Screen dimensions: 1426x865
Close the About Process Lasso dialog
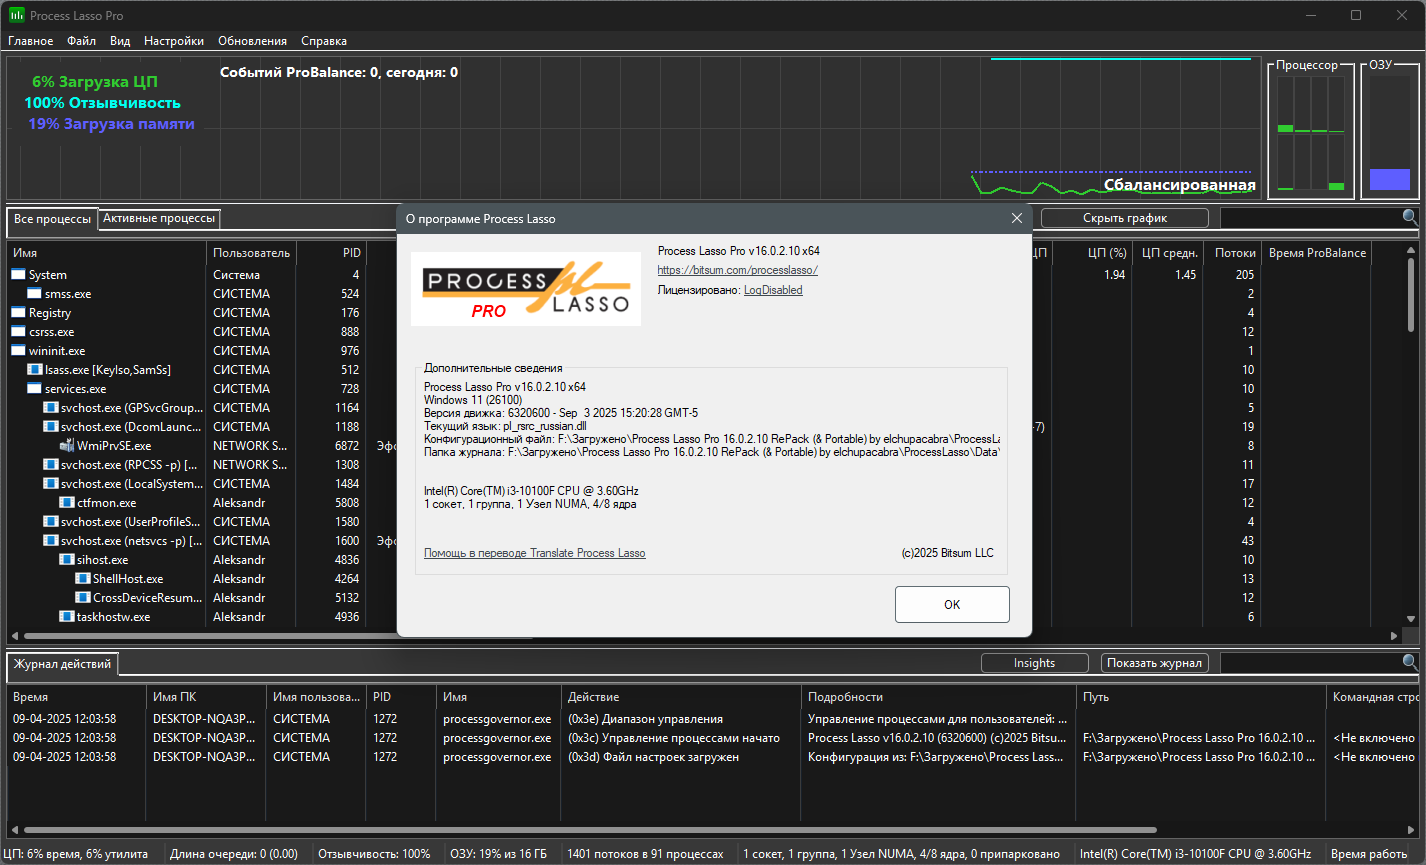1017,218
